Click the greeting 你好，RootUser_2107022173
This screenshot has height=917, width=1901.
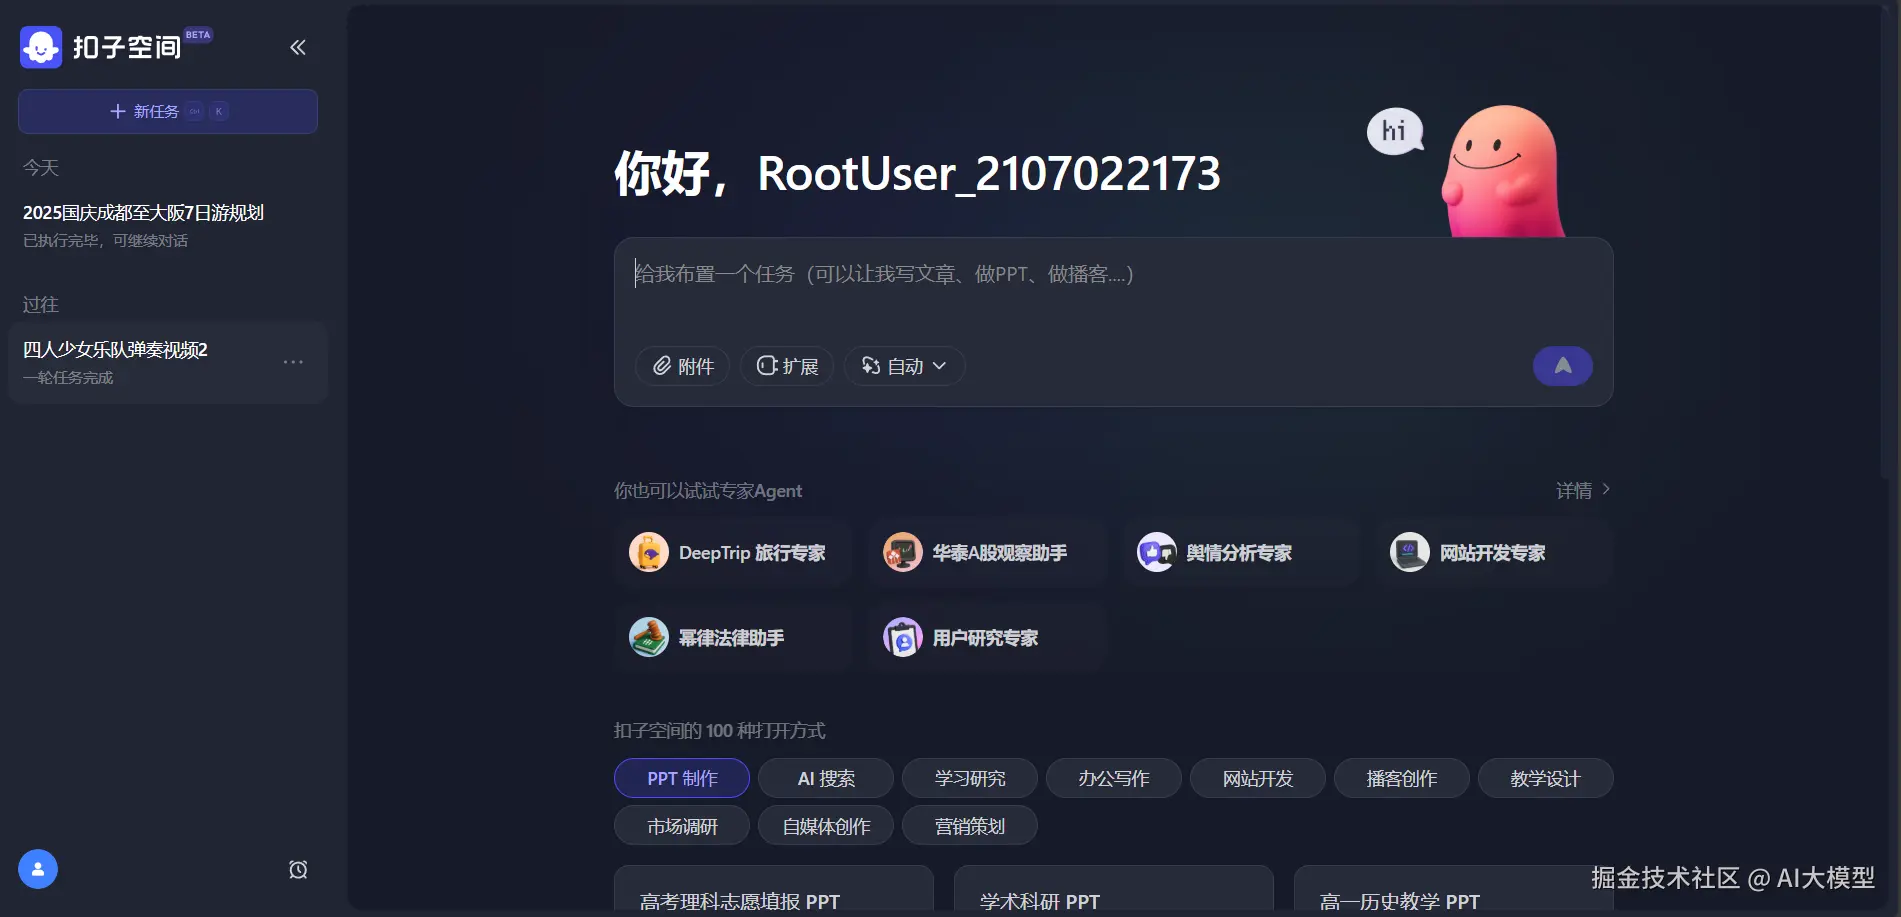click(x=917, y=173)
